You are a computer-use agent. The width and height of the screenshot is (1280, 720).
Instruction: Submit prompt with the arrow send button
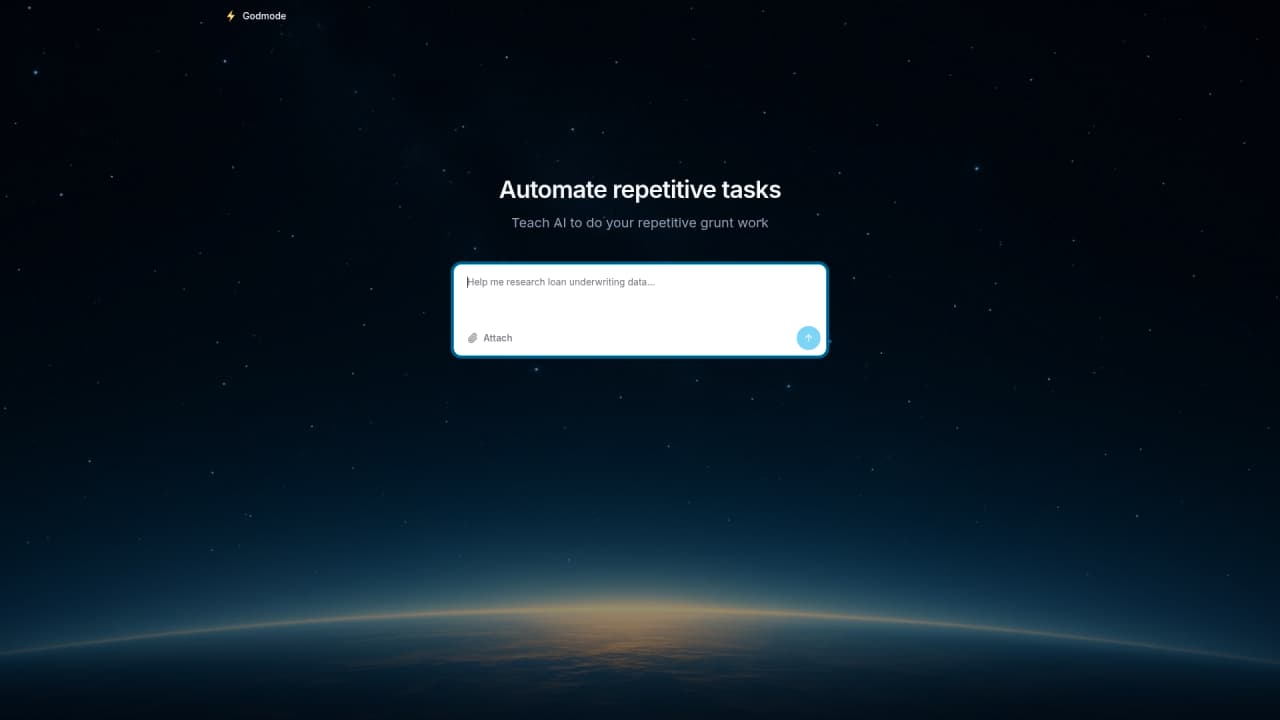pyautogui.click(x=808, y=338)
